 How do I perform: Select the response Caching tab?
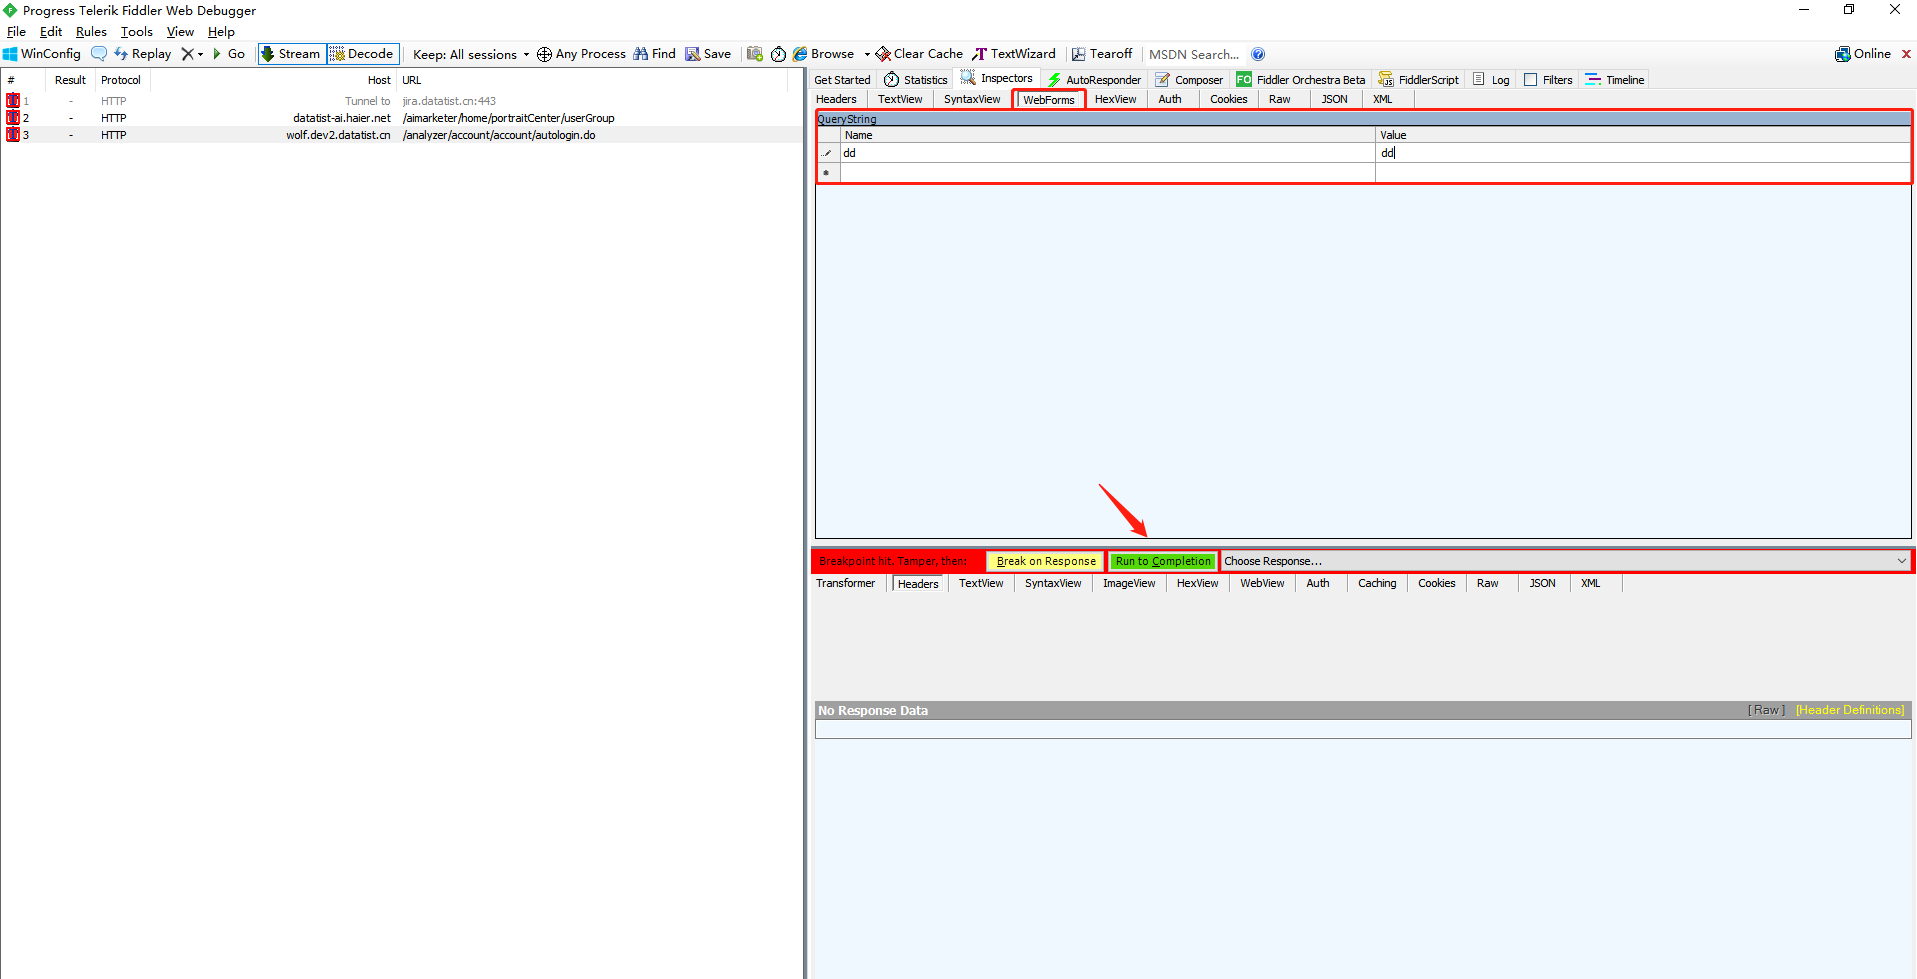[x=1377, y=583]
